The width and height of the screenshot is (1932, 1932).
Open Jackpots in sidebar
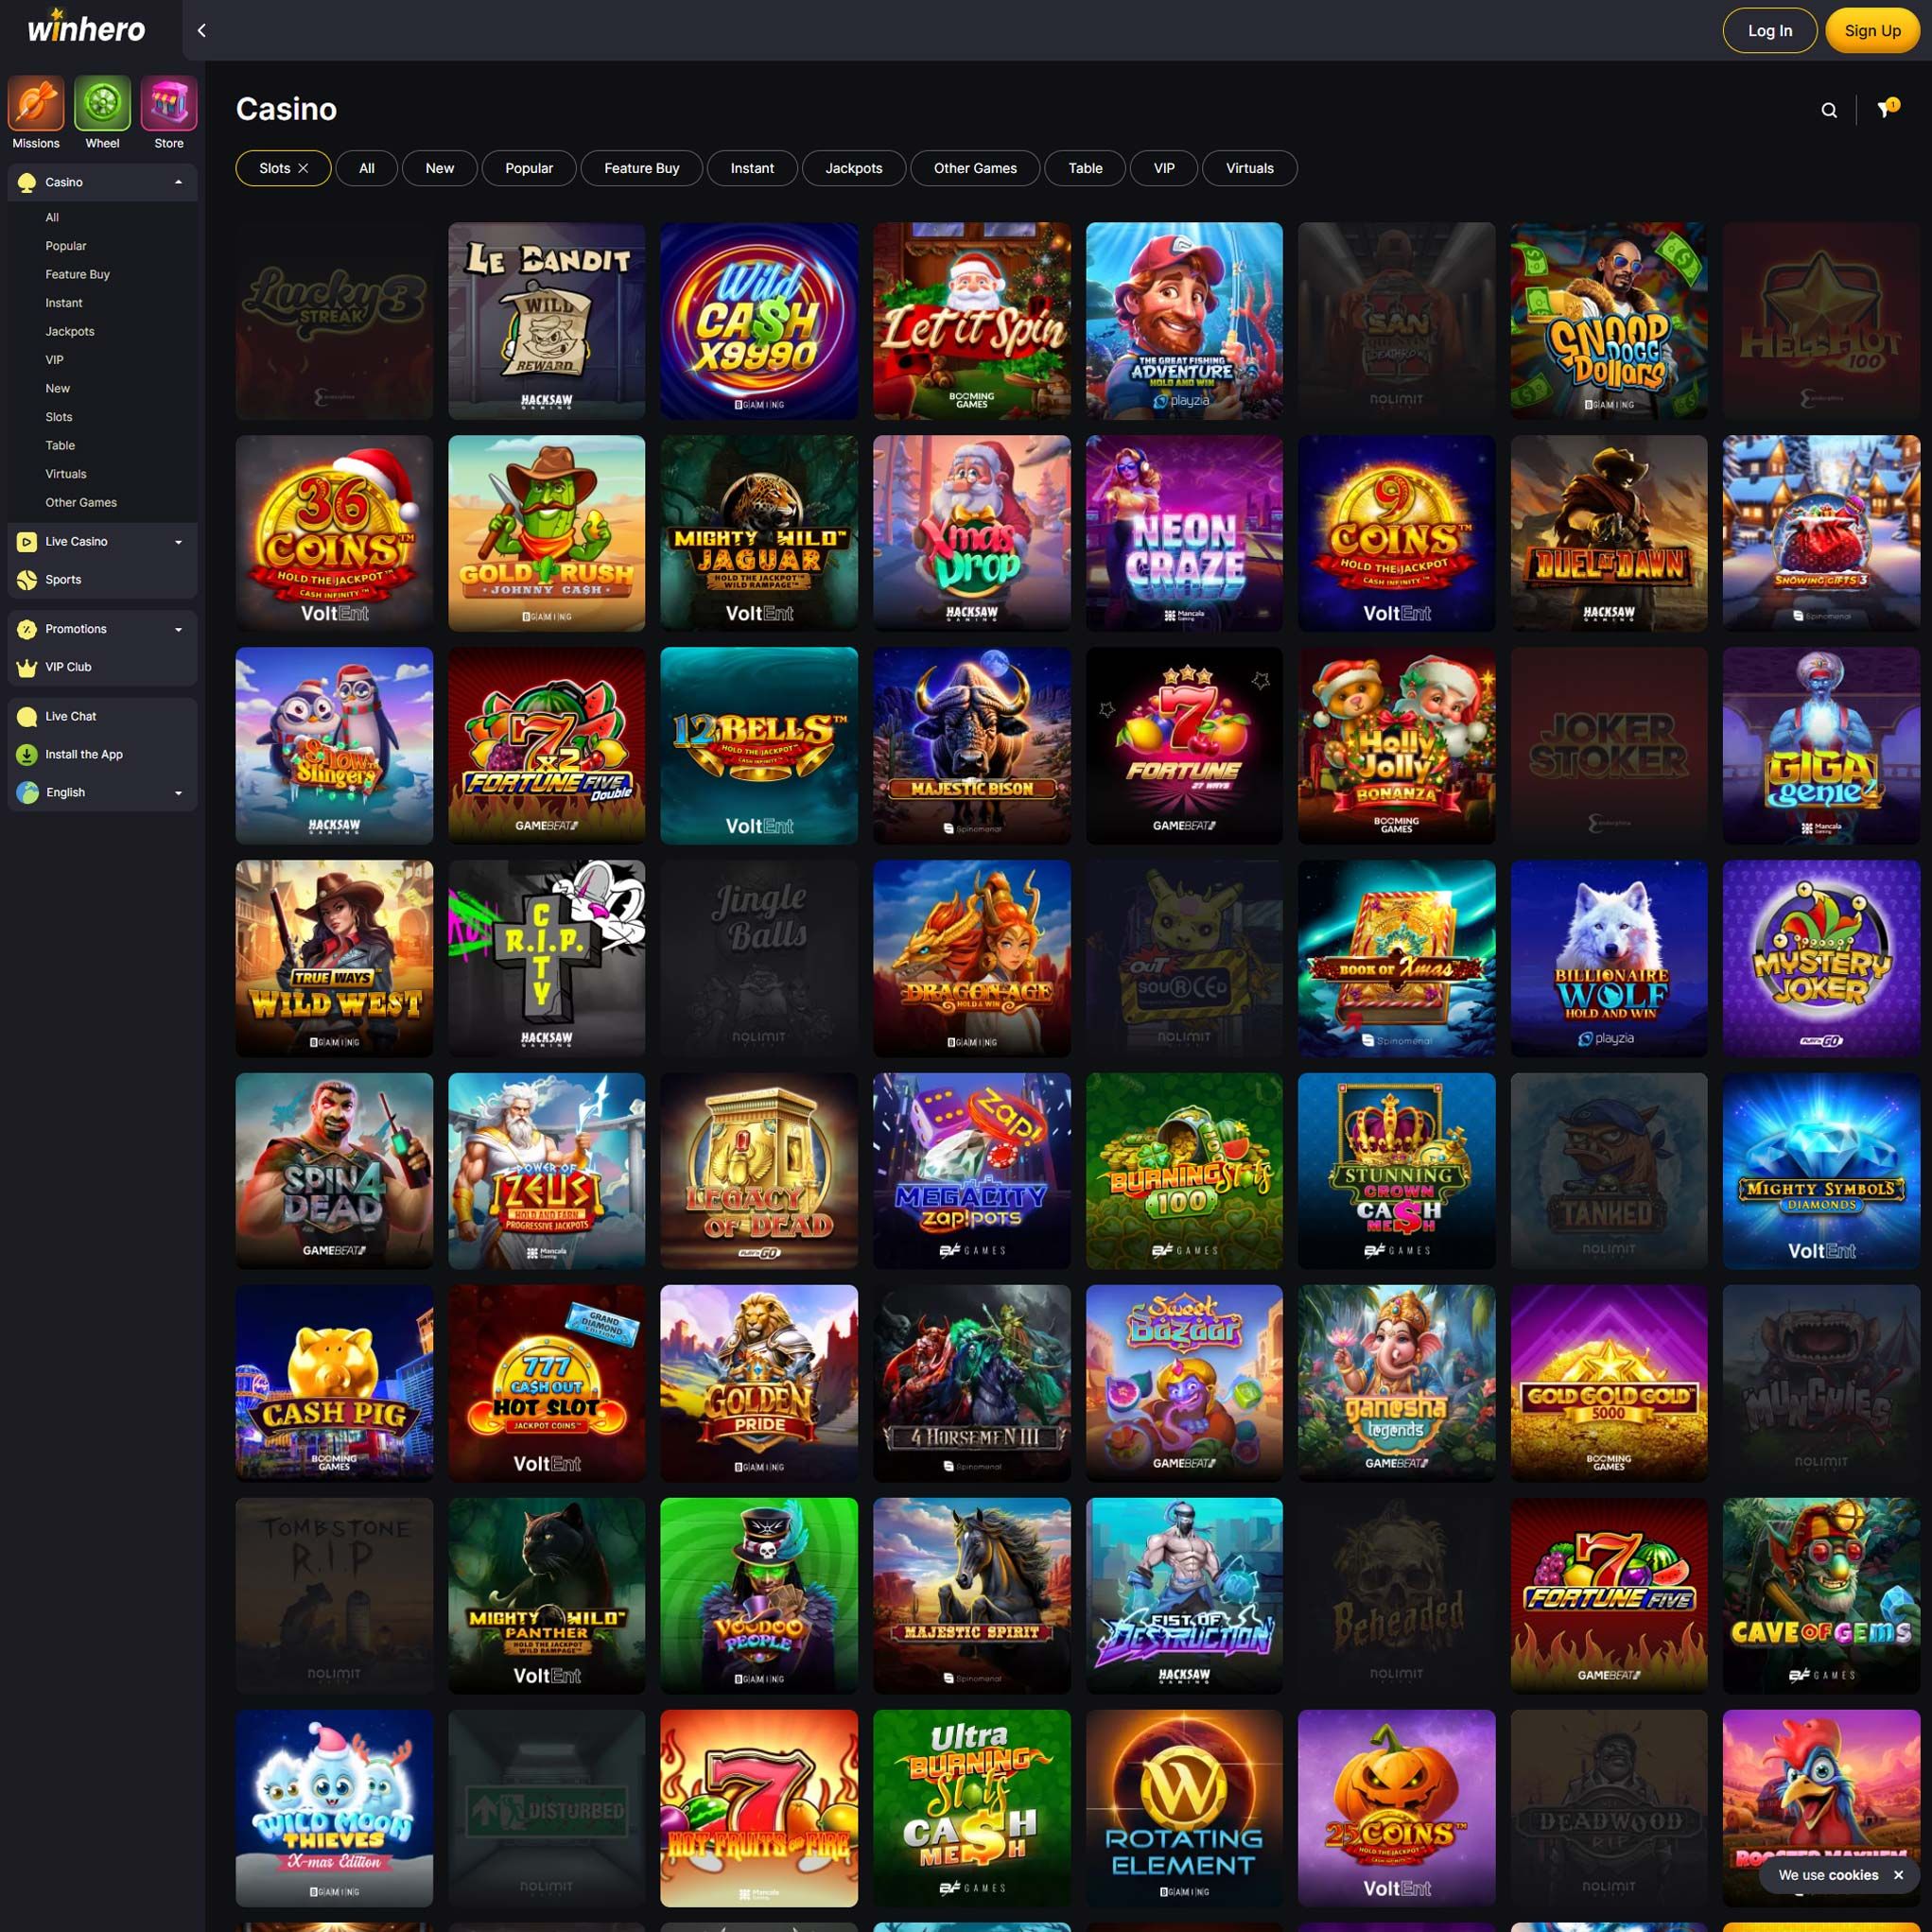click(x=70, y=331)
